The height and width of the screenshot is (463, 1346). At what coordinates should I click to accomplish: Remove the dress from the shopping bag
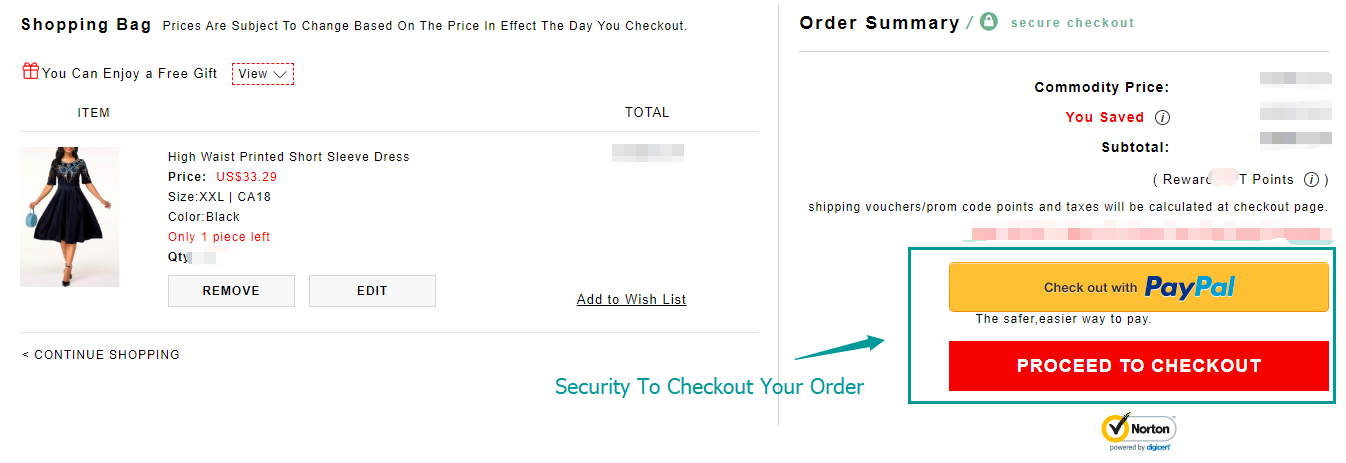tap(231, 291)
